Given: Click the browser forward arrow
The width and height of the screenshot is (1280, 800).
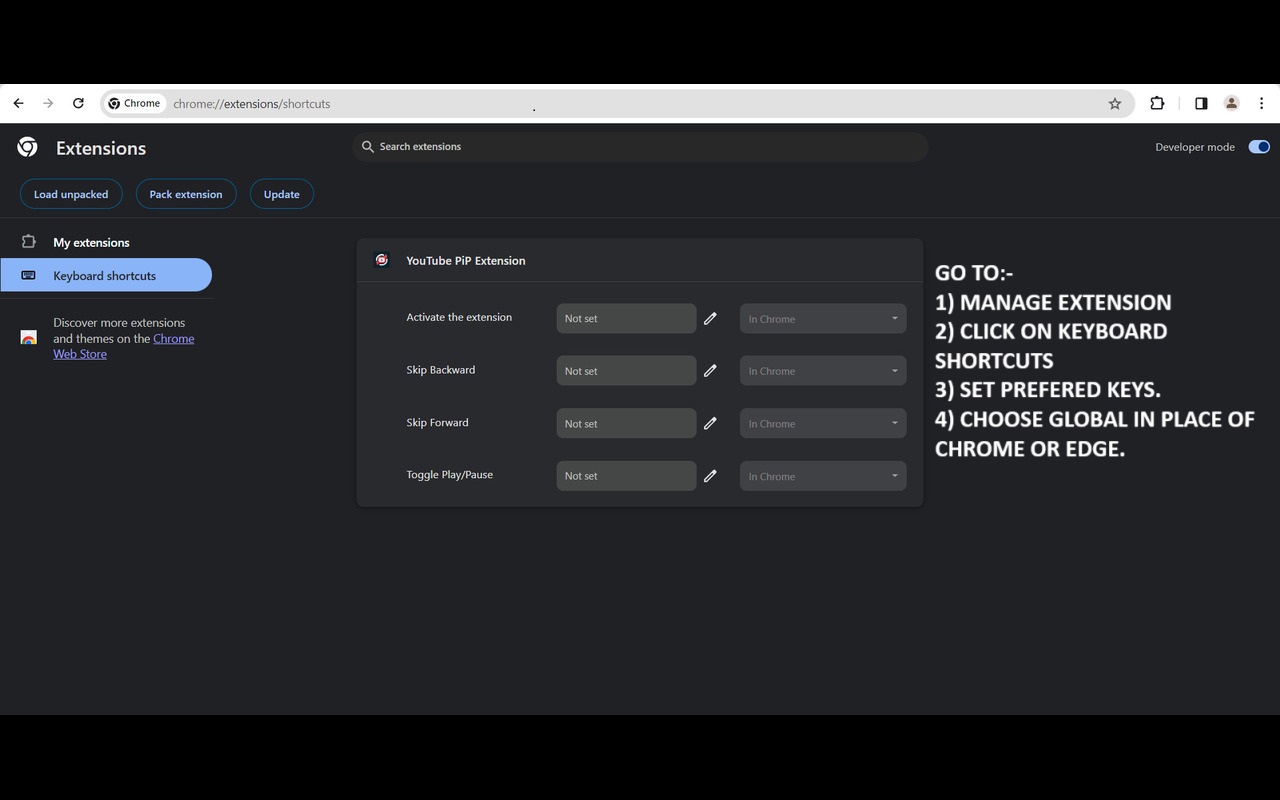Looking at the screenshot, I should (x=48, y=103).
